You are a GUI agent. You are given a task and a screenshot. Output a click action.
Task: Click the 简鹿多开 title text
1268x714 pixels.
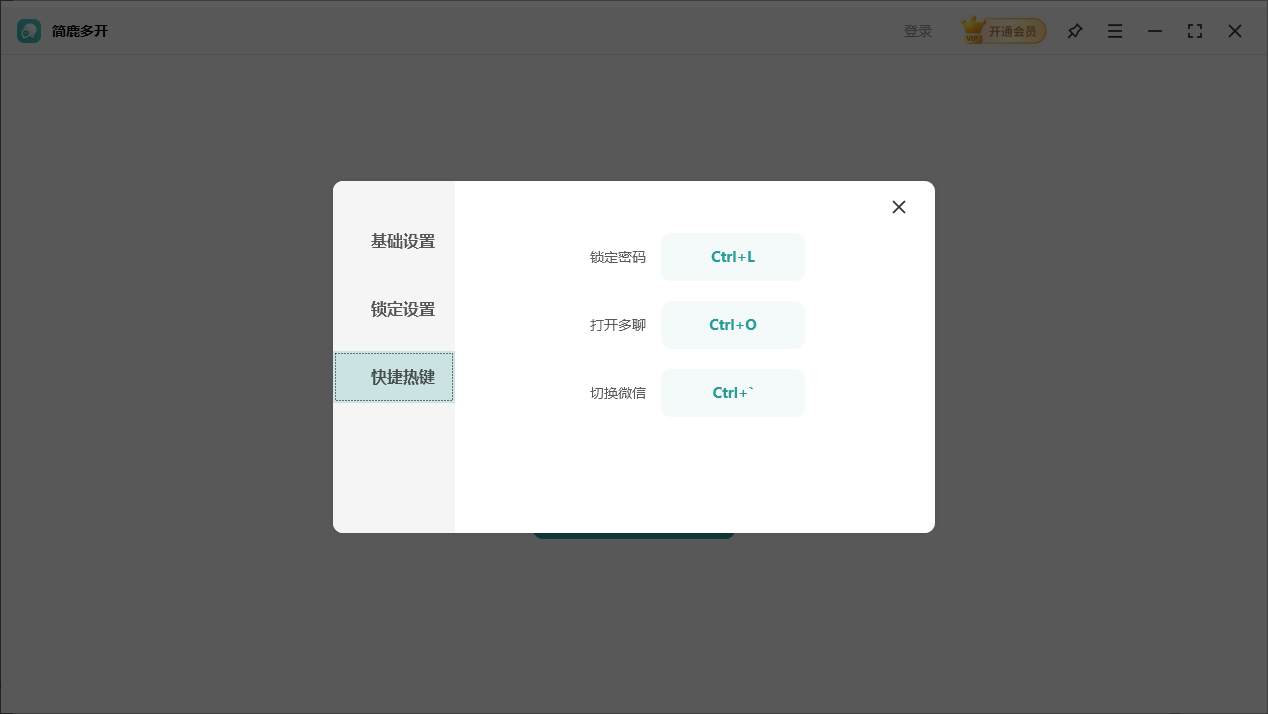[80, 31]
